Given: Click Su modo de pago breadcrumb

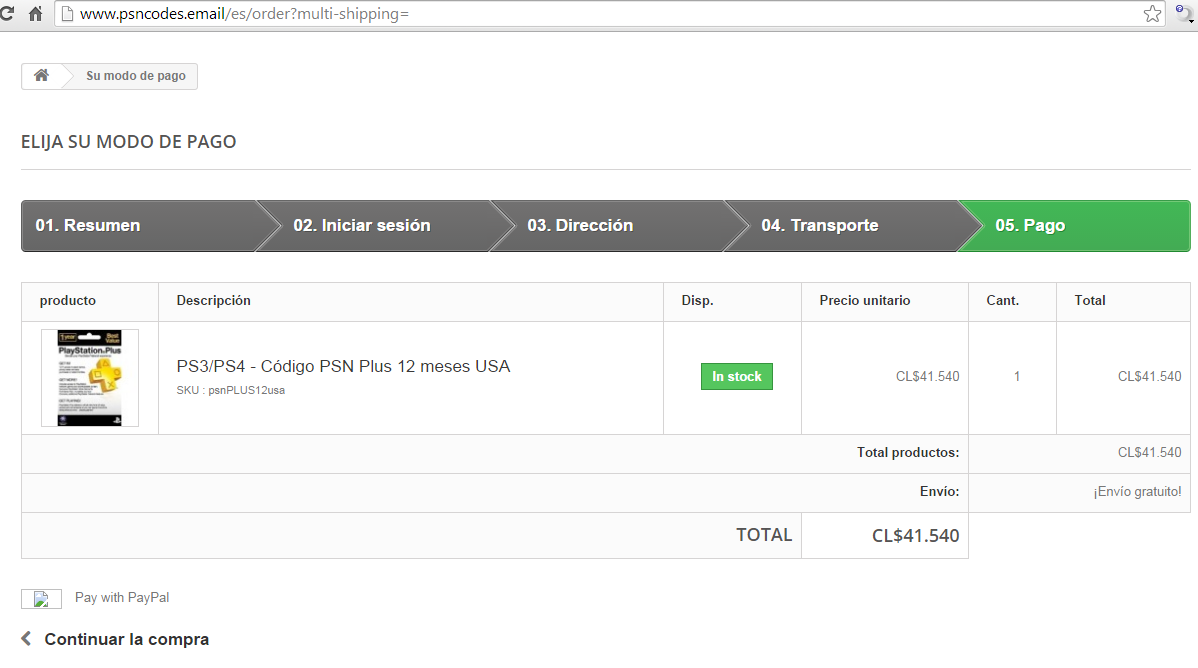Looking at the screenshot, I should pos(136,76).
